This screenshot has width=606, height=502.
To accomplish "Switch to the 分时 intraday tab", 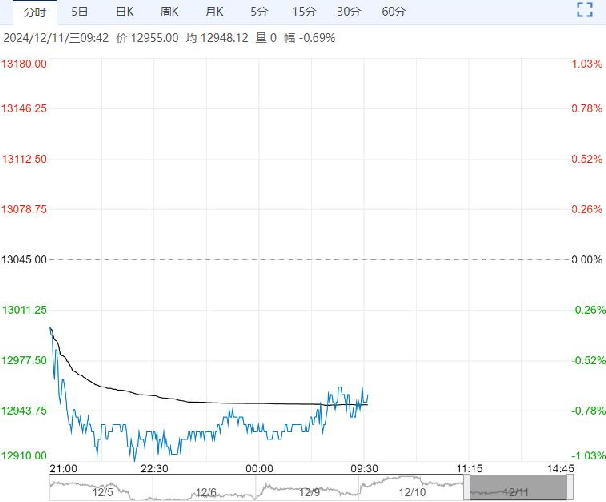I will click(22, 13).
